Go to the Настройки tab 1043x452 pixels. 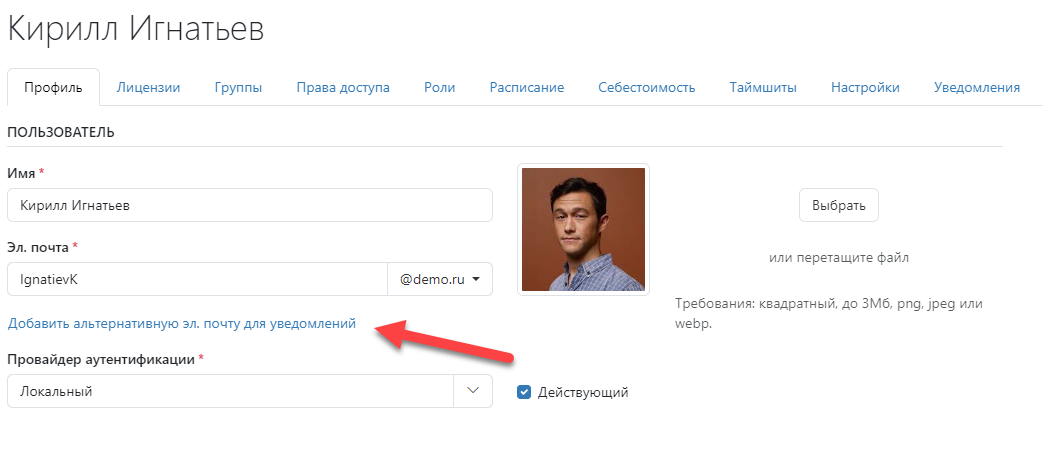[x=865, y=87]
